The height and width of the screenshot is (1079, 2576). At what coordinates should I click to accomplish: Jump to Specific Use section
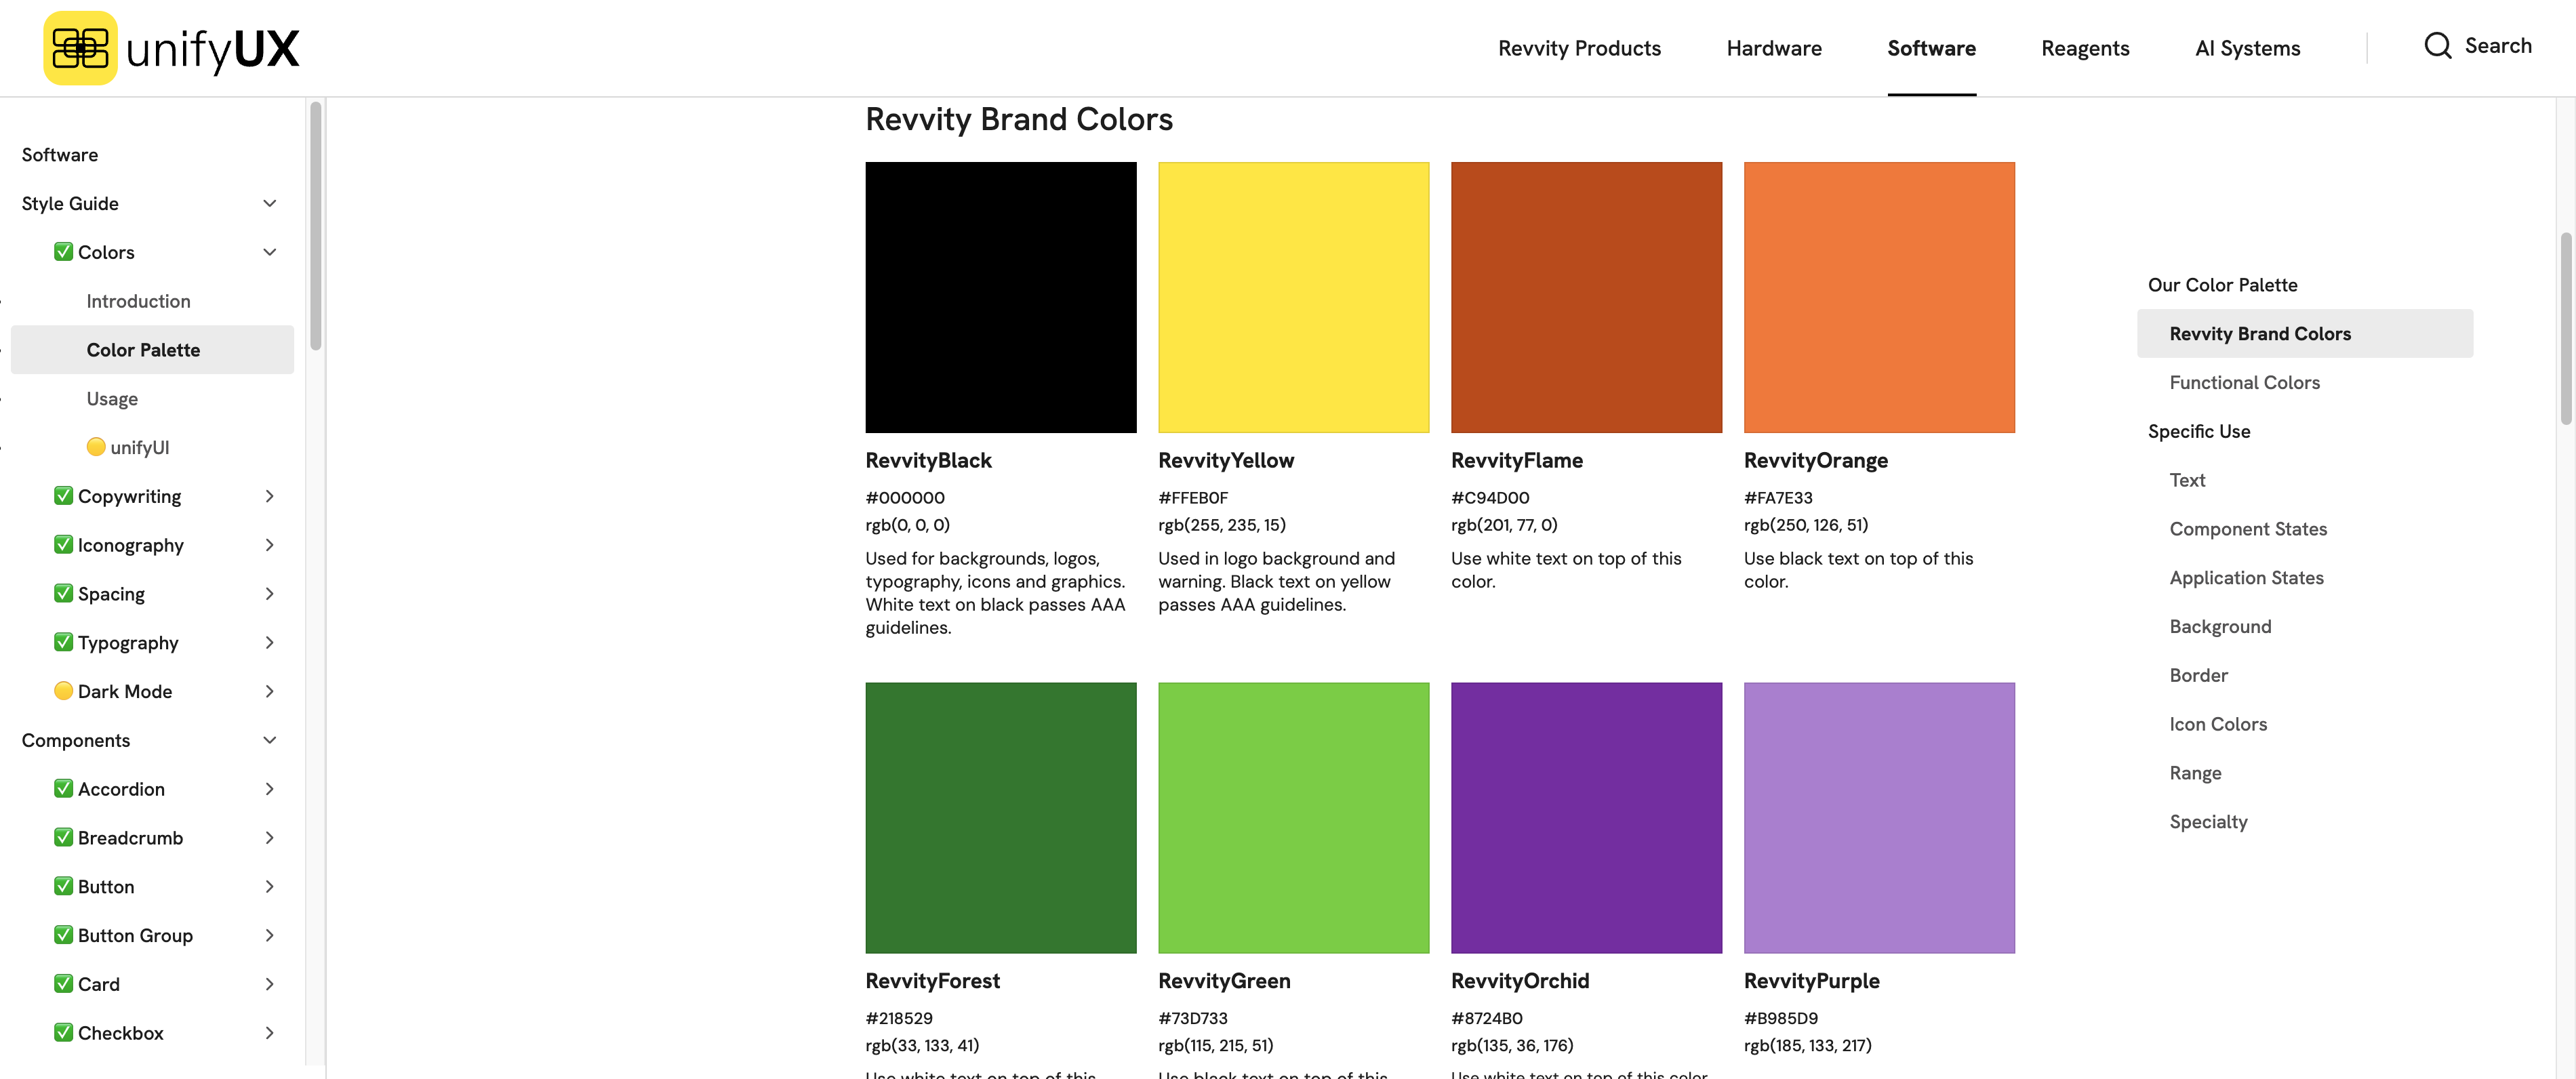[x=2199, y=431]
